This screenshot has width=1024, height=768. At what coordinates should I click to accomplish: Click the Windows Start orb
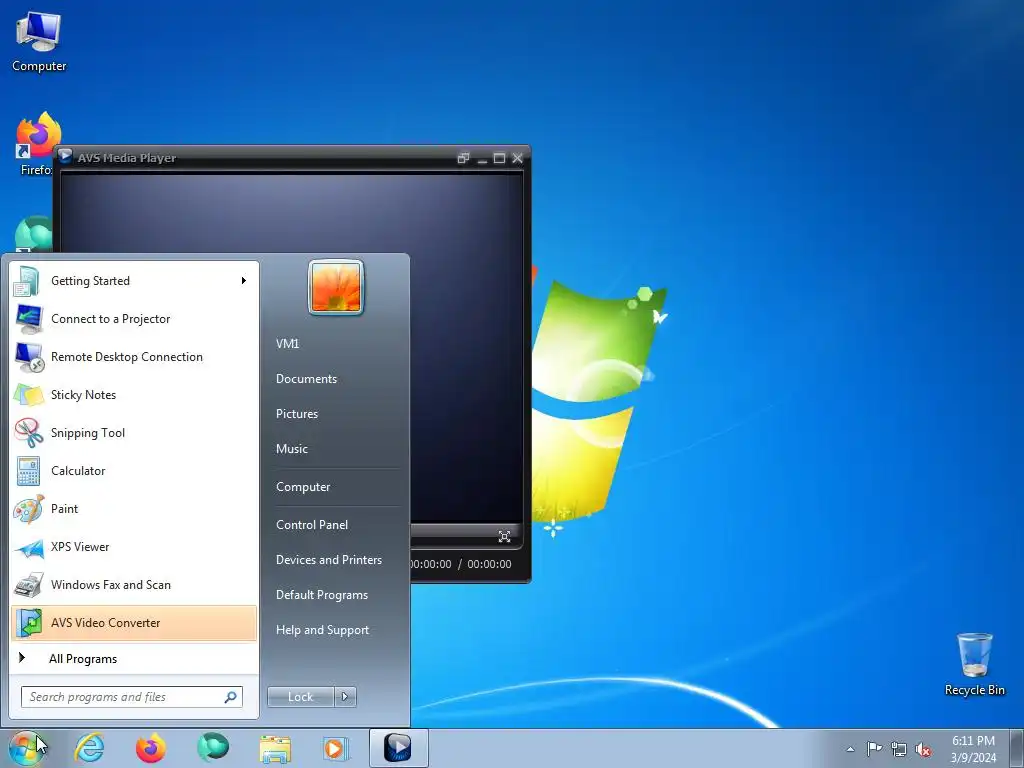coord(26,748)
